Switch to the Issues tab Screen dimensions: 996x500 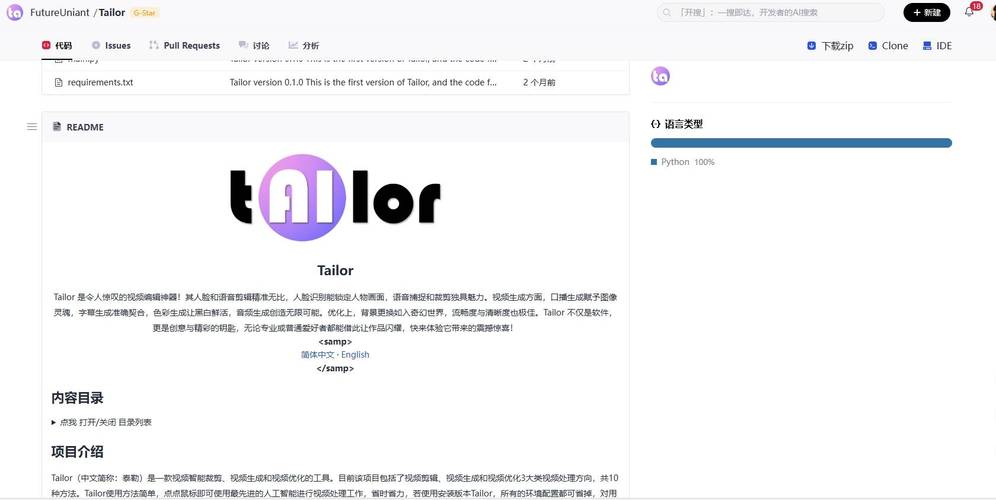[111, 46]
